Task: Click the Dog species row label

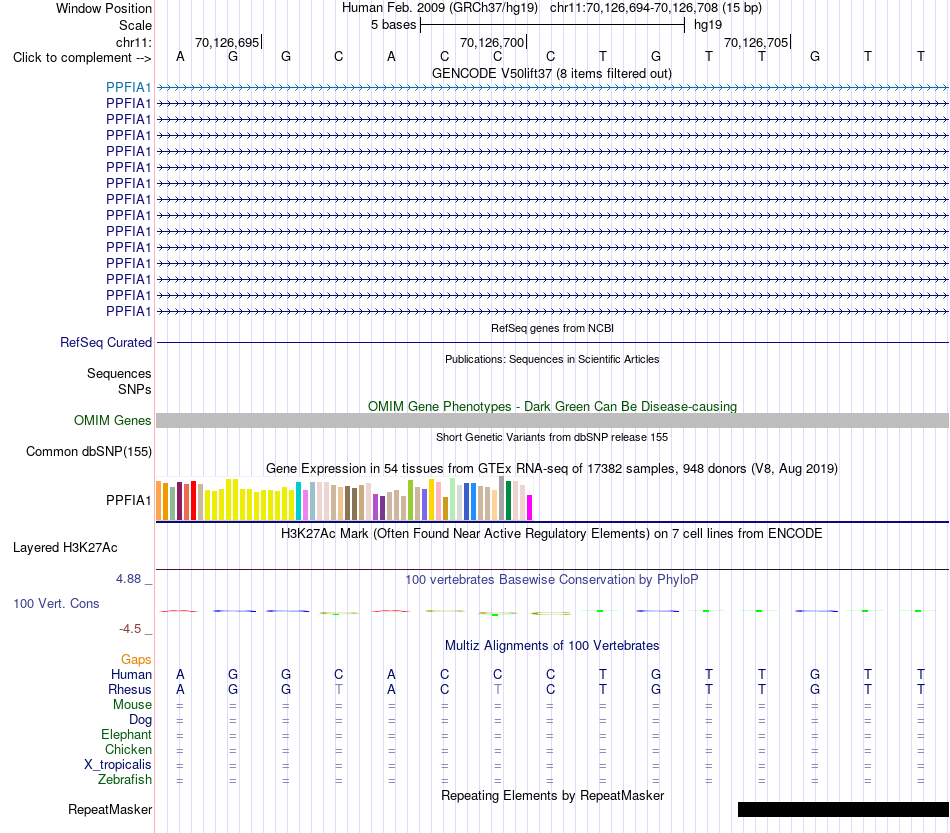Action: coord(140,720)
